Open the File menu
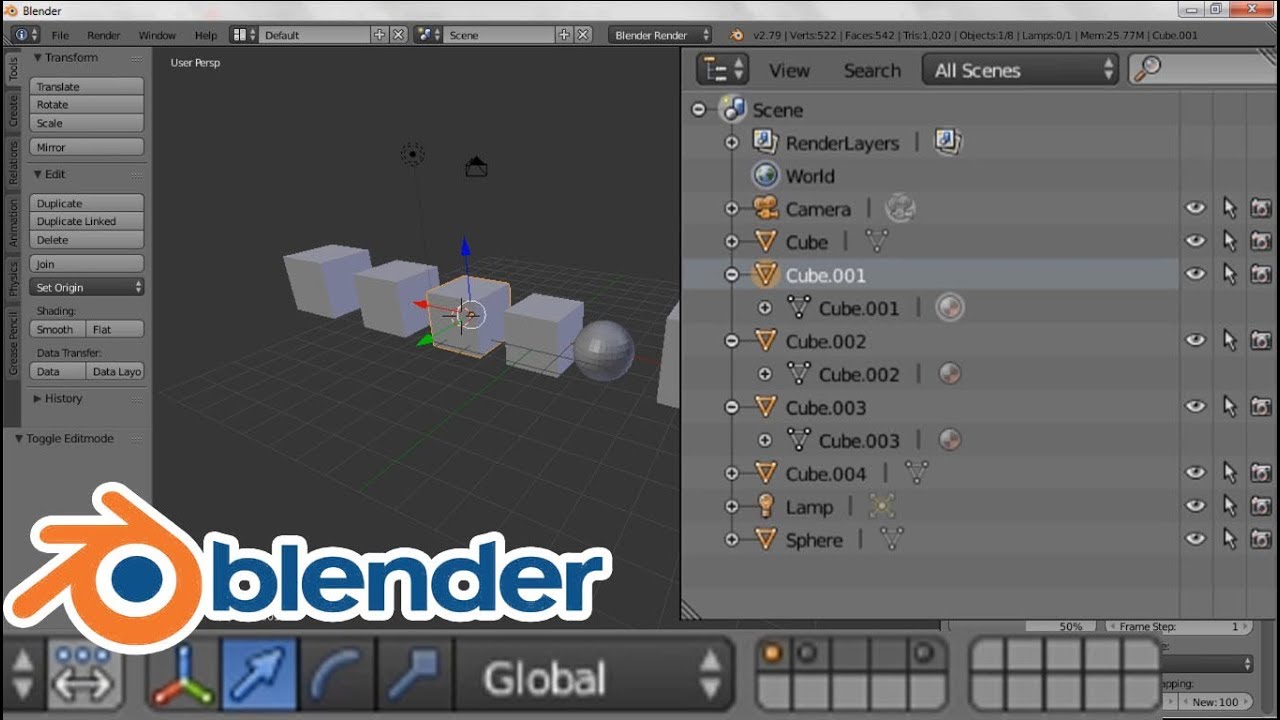 point(60,35)
